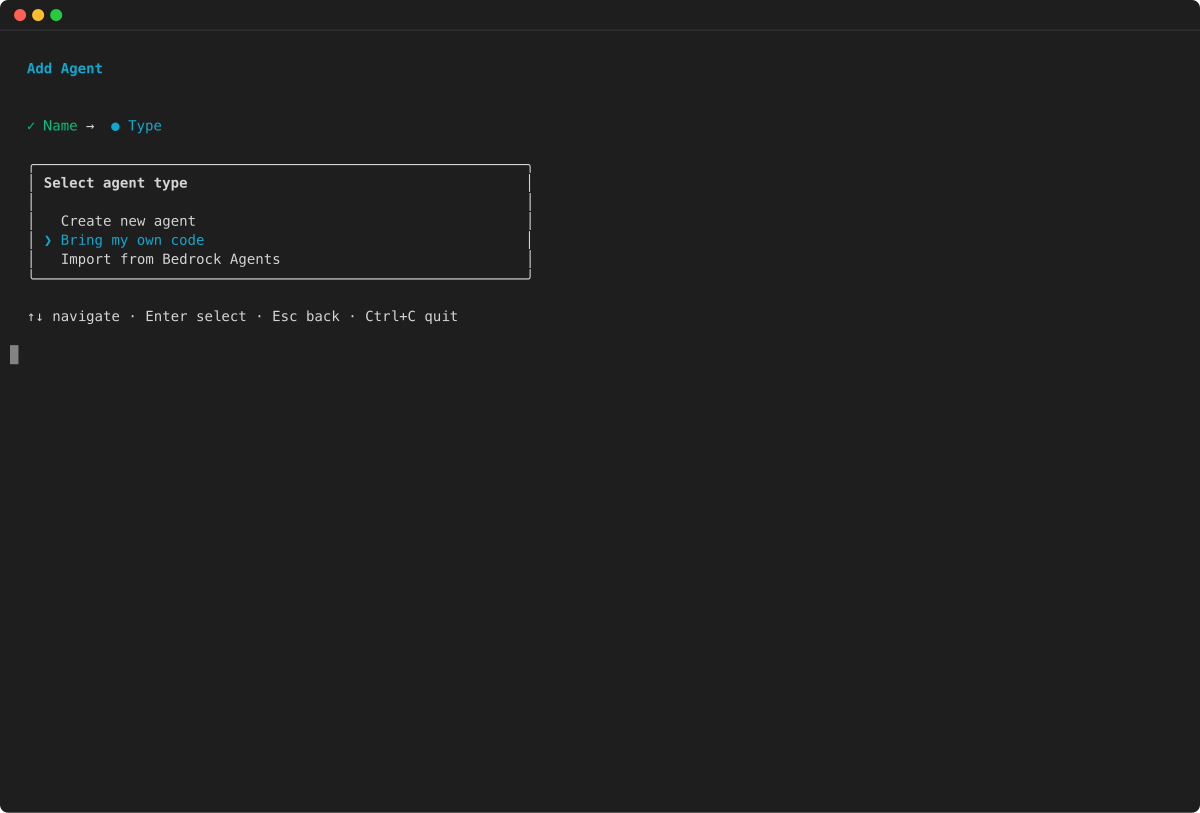
Task: Click the arrow between Name and Type
Action: [90, 125]
